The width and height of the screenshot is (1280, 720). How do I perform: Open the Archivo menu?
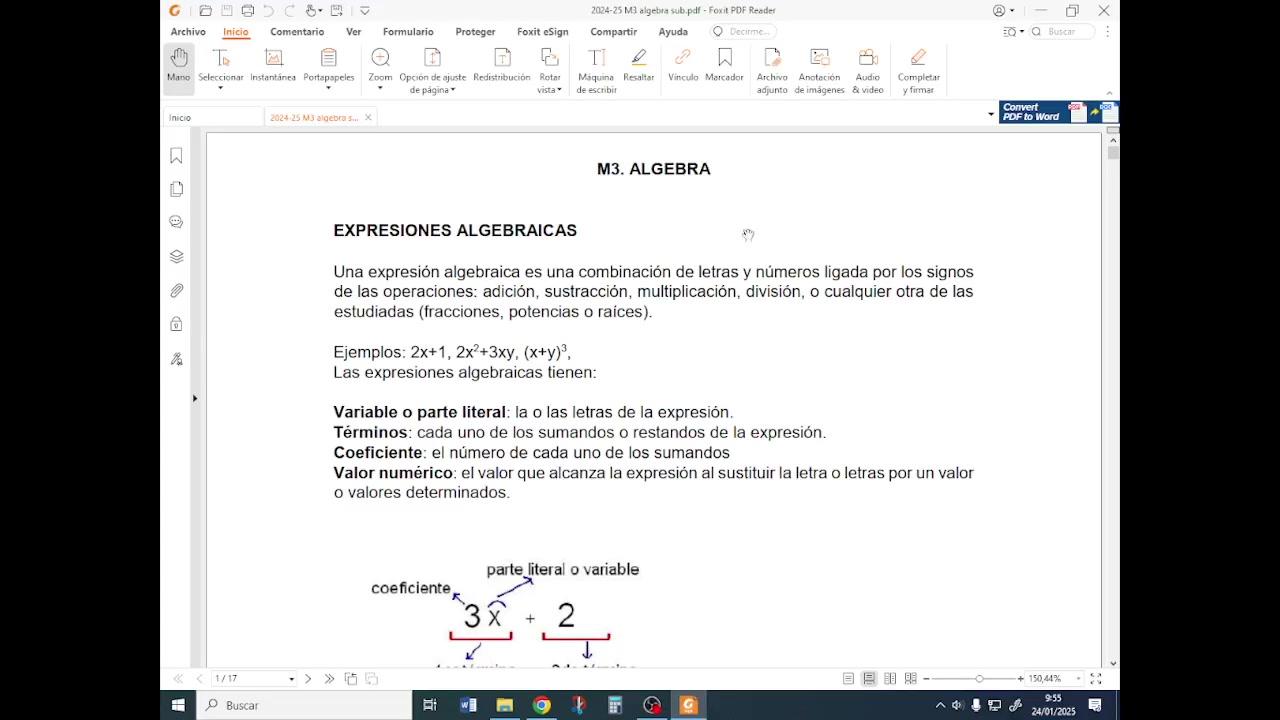coord(188,32)
